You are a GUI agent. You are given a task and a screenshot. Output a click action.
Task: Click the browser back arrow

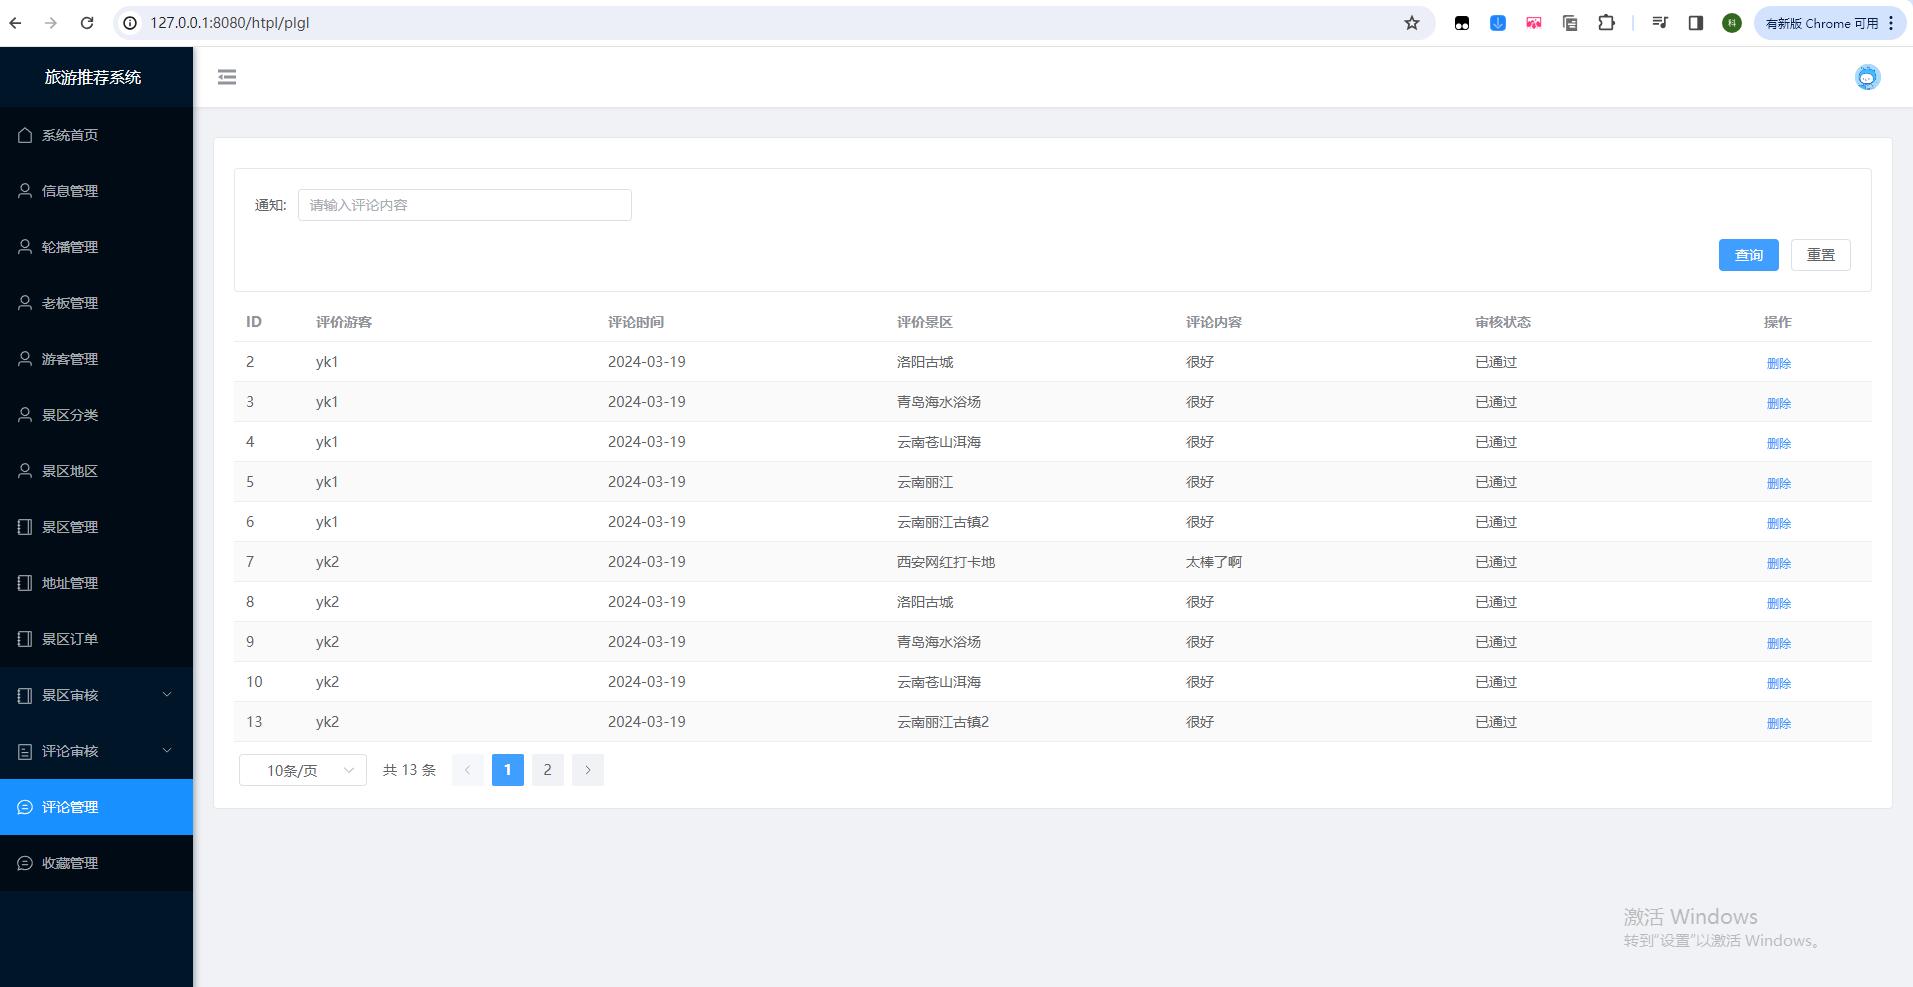(16, 23)
